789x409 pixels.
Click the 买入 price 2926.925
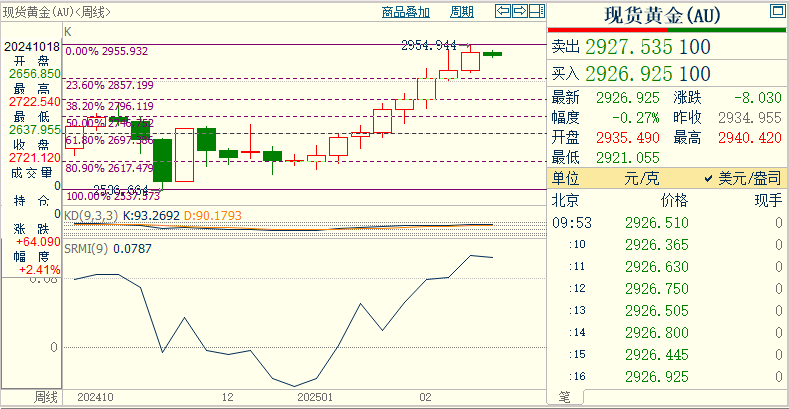coord(629,74)
